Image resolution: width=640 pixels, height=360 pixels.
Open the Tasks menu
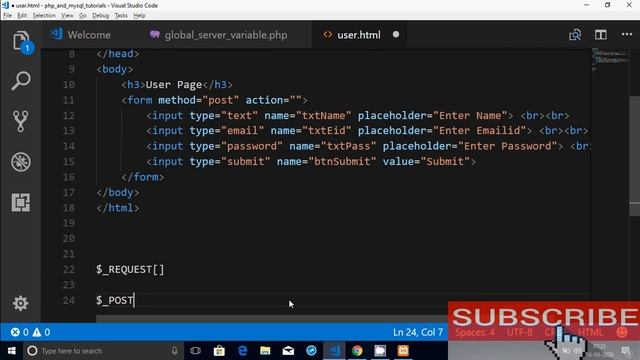pos(121,16)
